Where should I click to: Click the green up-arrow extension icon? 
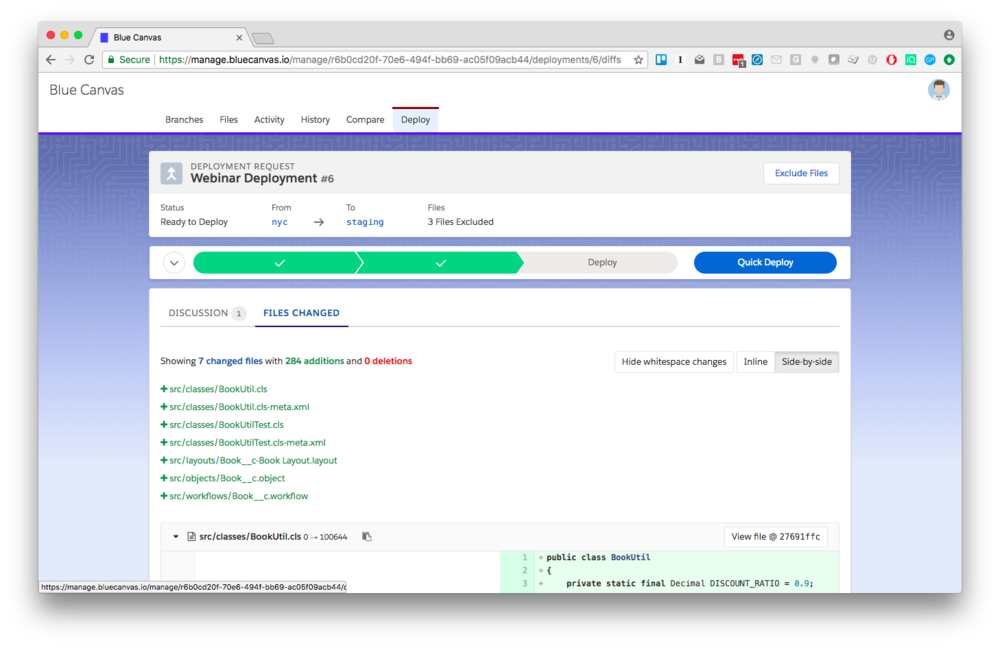[x=949, y=60]
